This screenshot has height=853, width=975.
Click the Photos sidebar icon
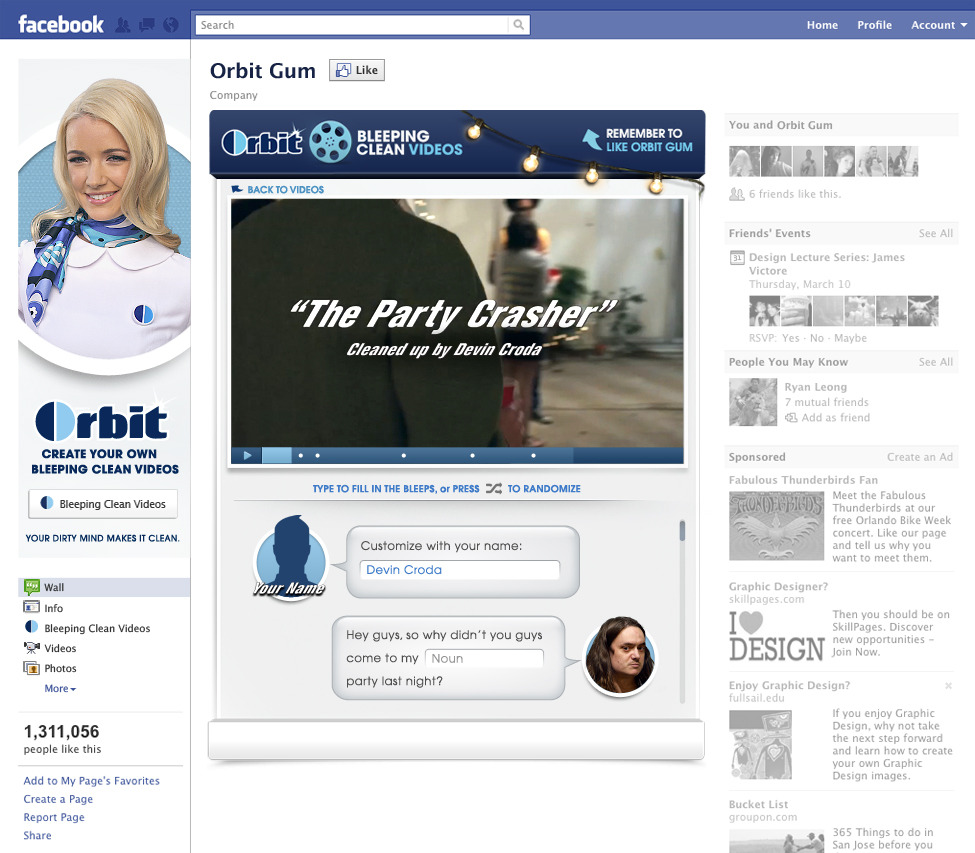click(31, 668)
